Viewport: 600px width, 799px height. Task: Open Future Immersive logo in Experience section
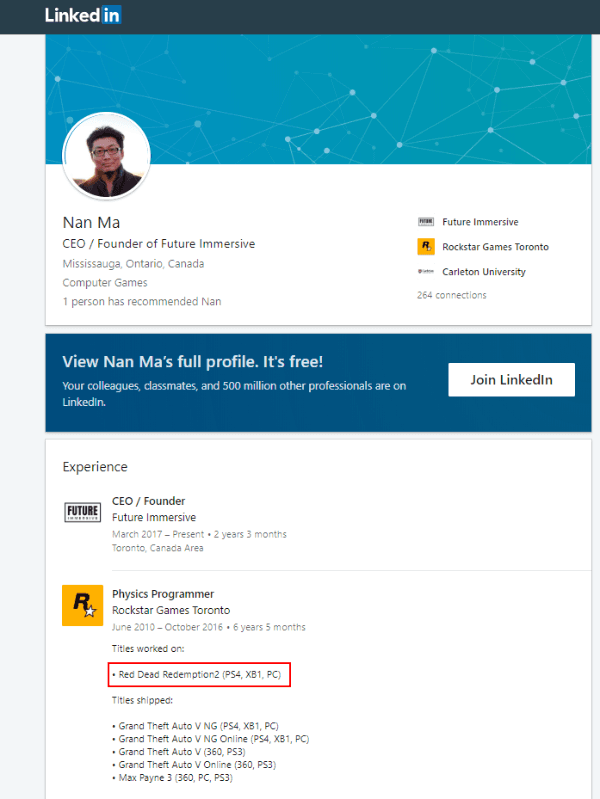[x=82, y=513]
